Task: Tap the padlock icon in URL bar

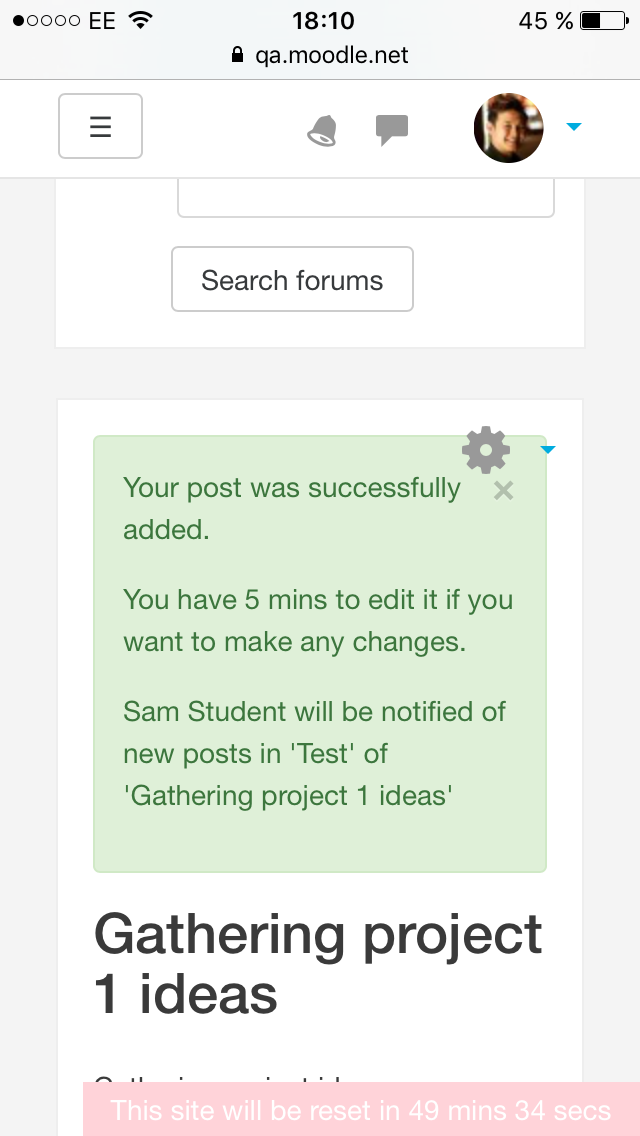Action: pos(237,55)
